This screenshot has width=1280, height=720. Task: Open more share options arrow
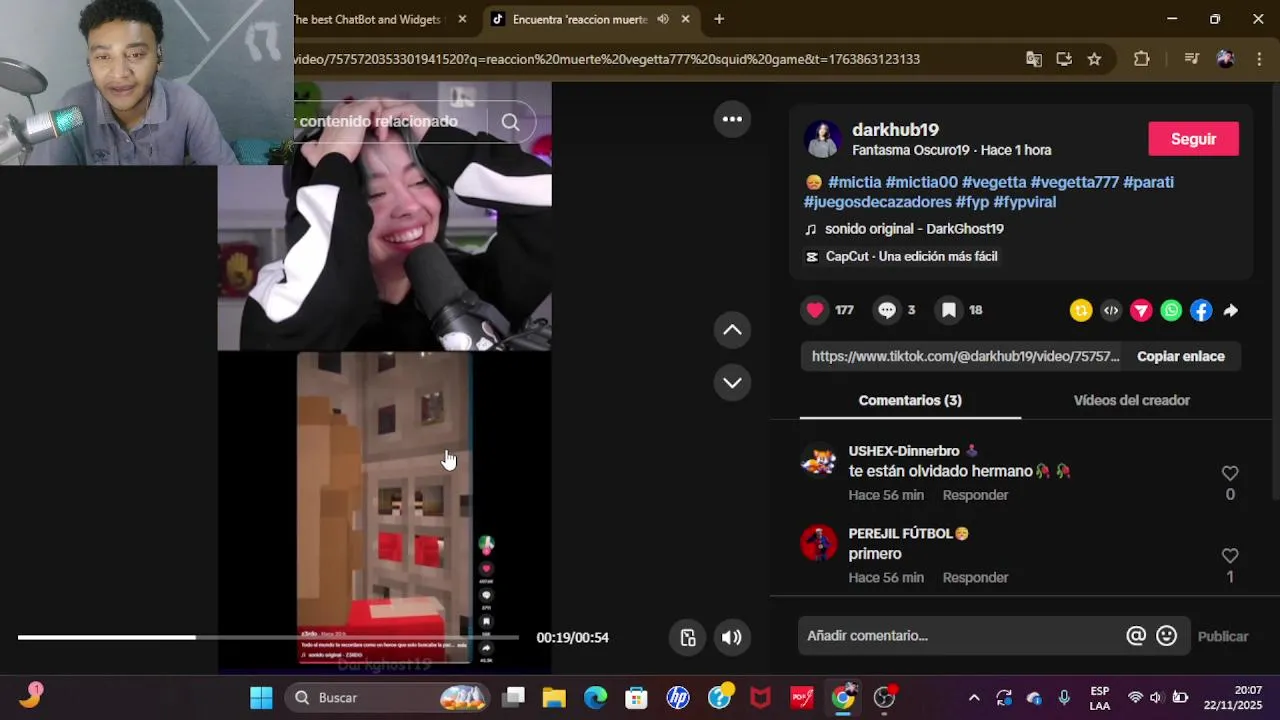tap(1231, 311)
